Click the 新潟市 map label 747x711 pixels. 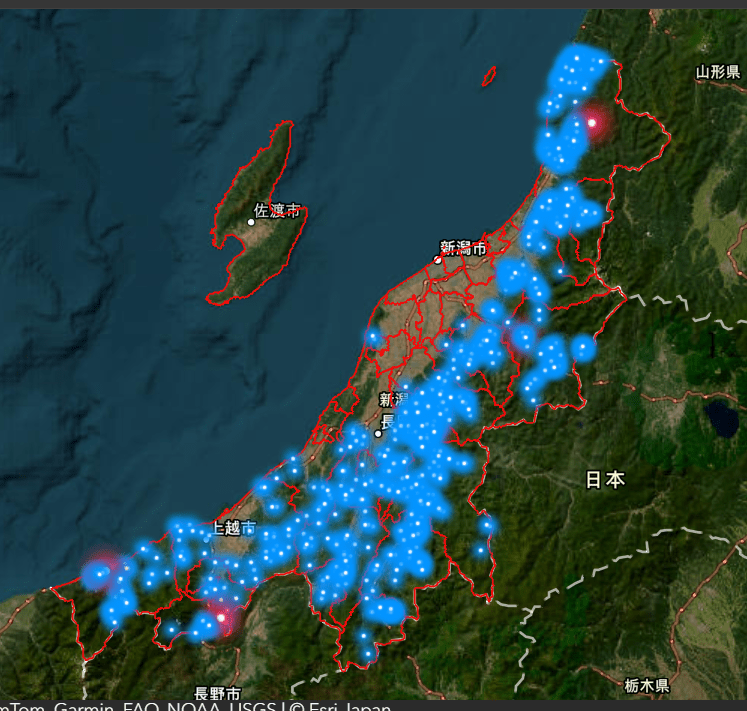click(x=464, y=247)
